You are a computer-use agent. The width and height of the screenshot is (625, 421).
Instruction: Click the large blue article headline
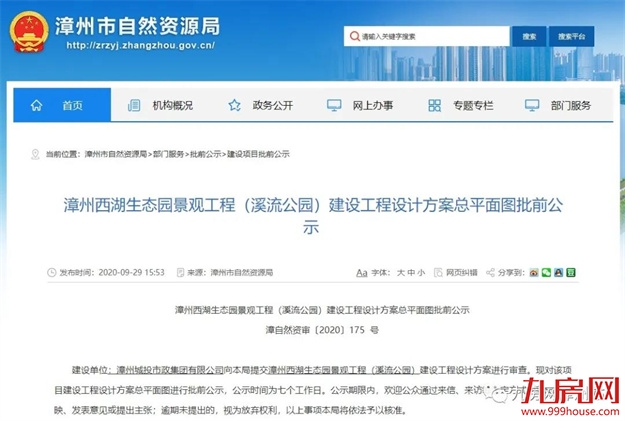pos(313,216)
